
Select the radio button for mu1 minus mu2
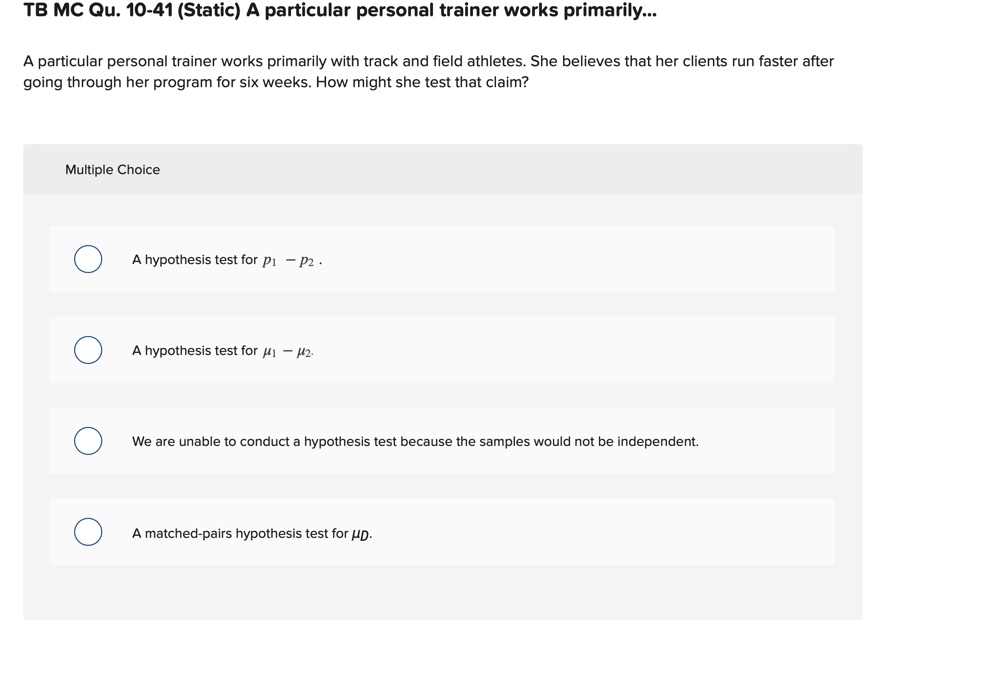[87, 350]
